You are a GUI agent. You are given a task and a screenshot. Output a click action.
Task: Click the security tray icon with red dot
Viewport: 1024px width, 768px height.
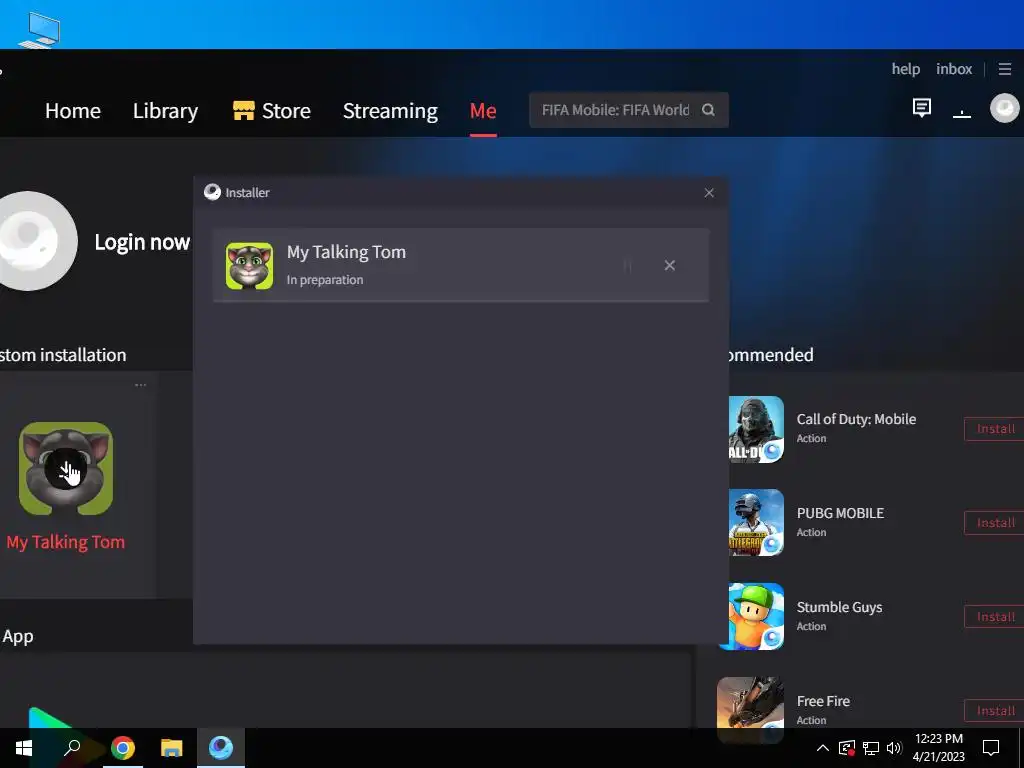pyautogui.click(x=847, y=748)
